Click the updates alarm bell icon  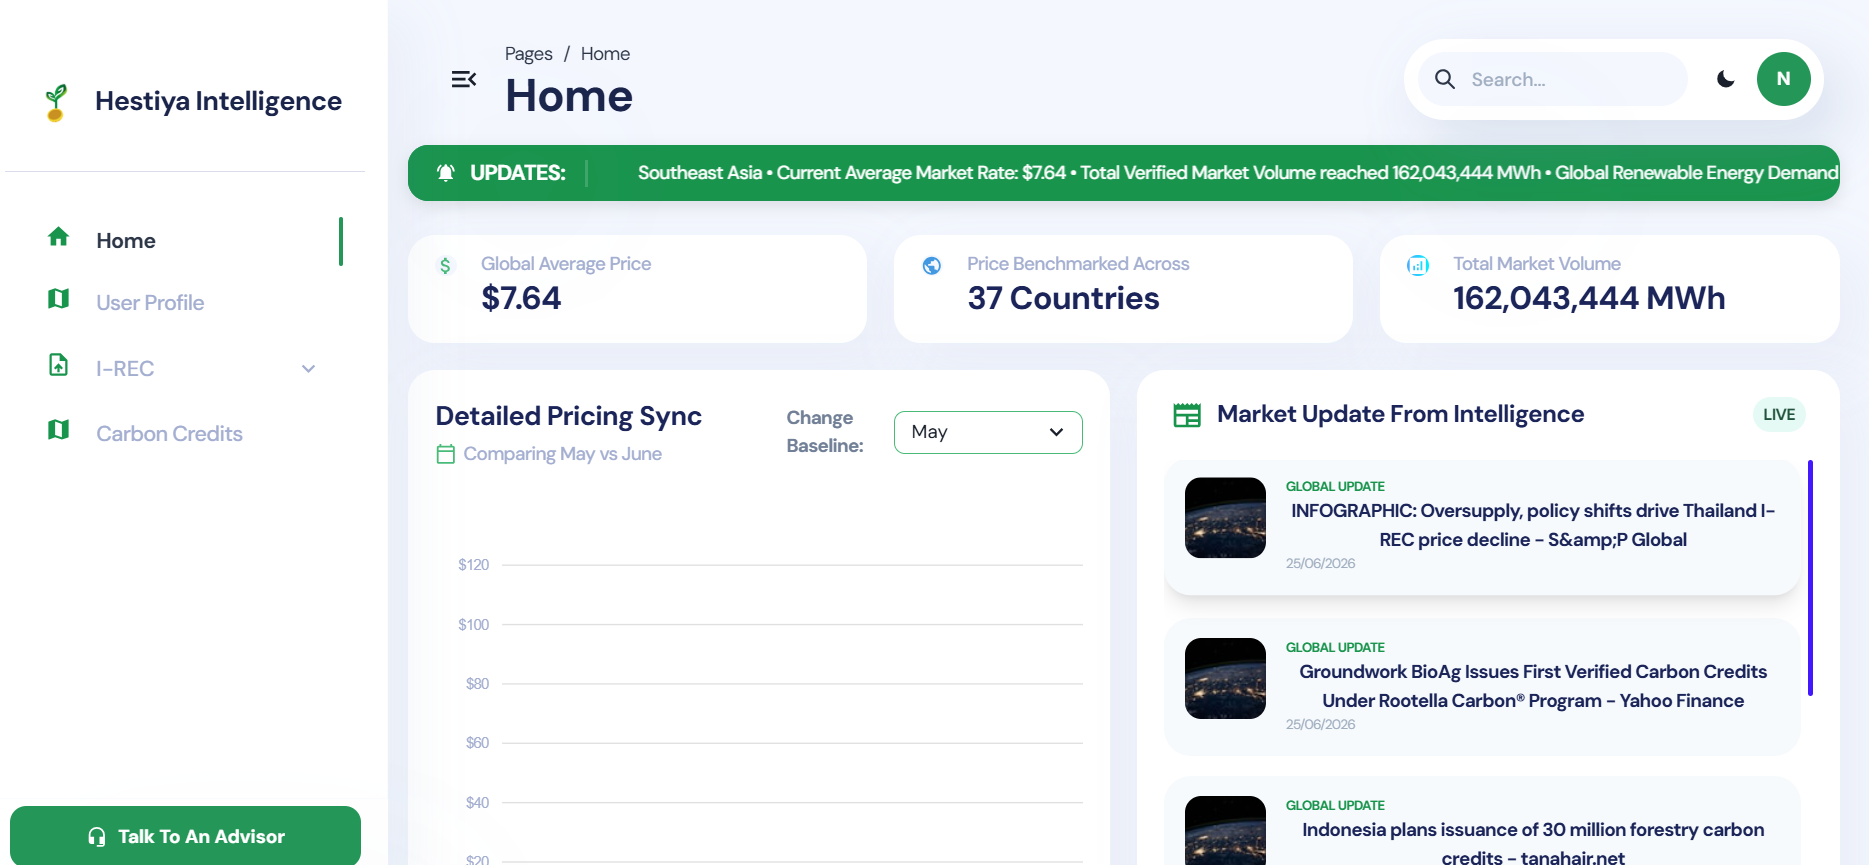pyautogui.click(x=446, y=173)
